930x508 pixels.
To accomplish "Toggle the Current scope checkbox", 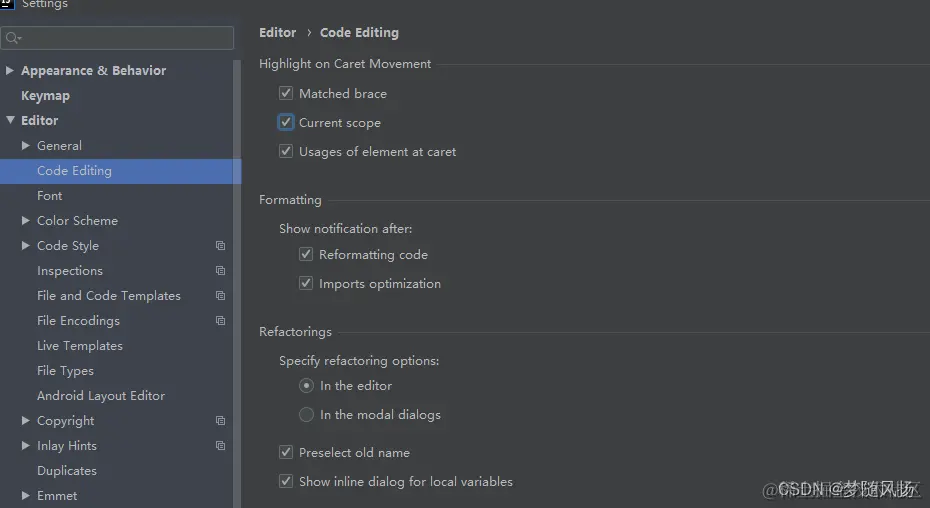I will pyautogui.click(x=286, y=122).
